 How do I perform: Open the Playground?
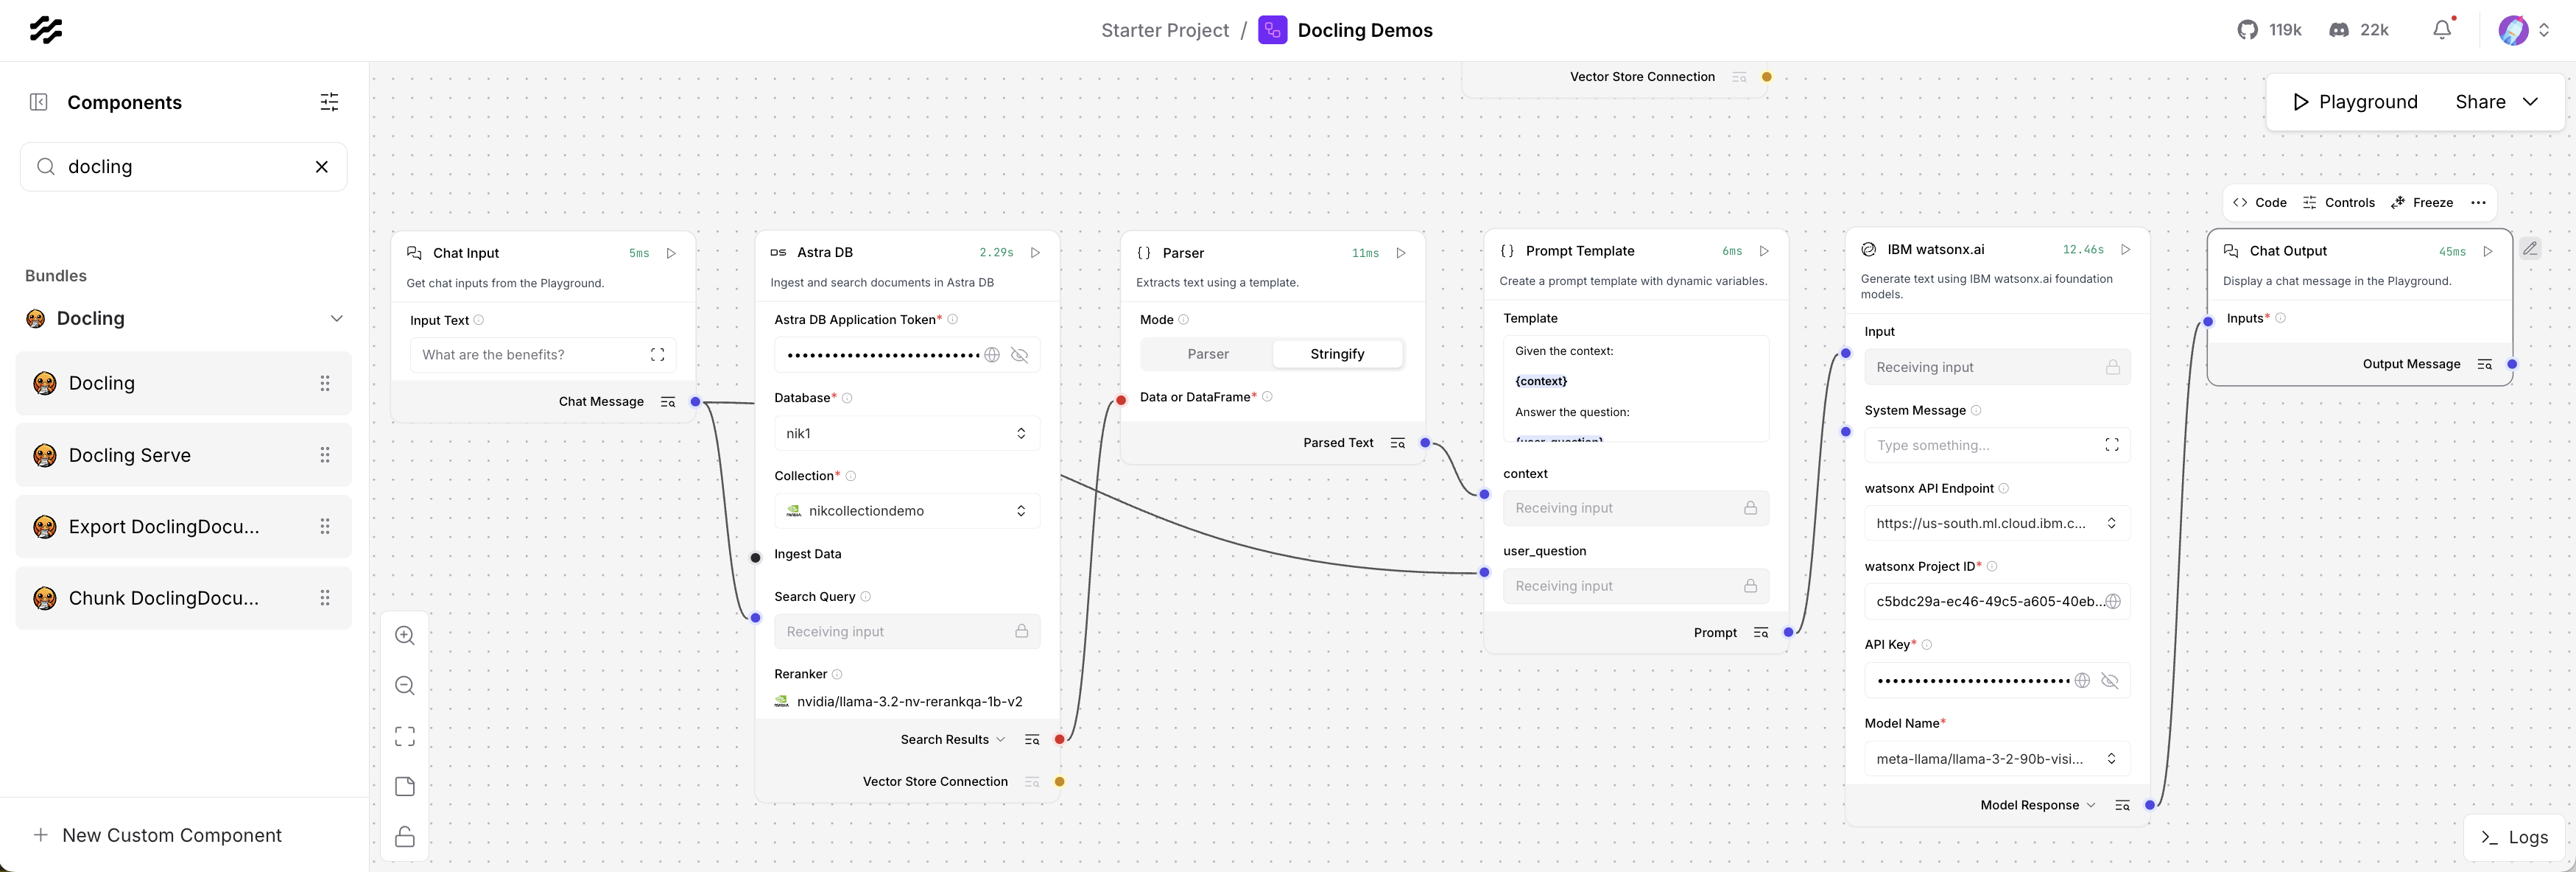[x=2355, y=102]
